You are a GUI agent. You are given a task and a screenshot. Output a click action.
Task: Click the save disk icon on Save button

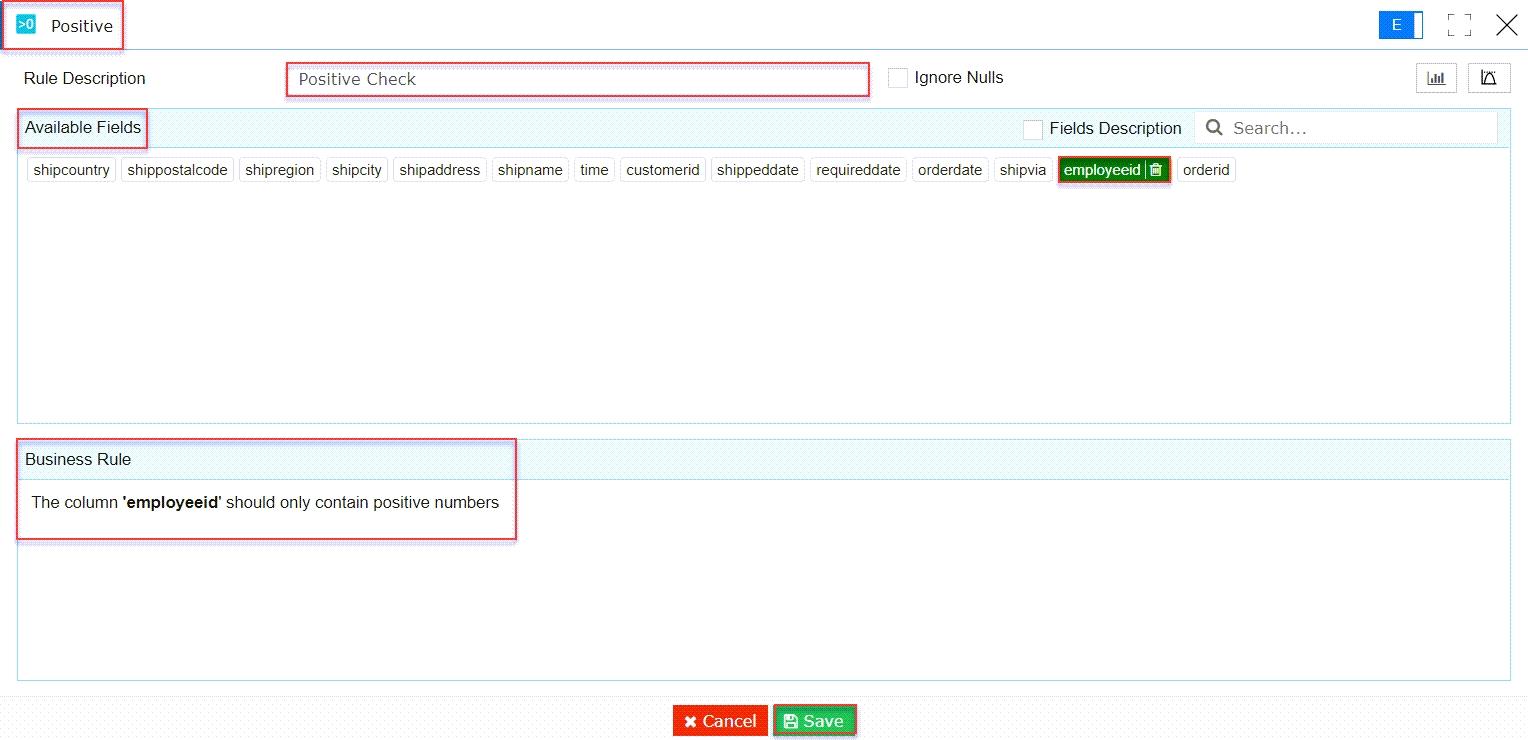pos(791,720)
